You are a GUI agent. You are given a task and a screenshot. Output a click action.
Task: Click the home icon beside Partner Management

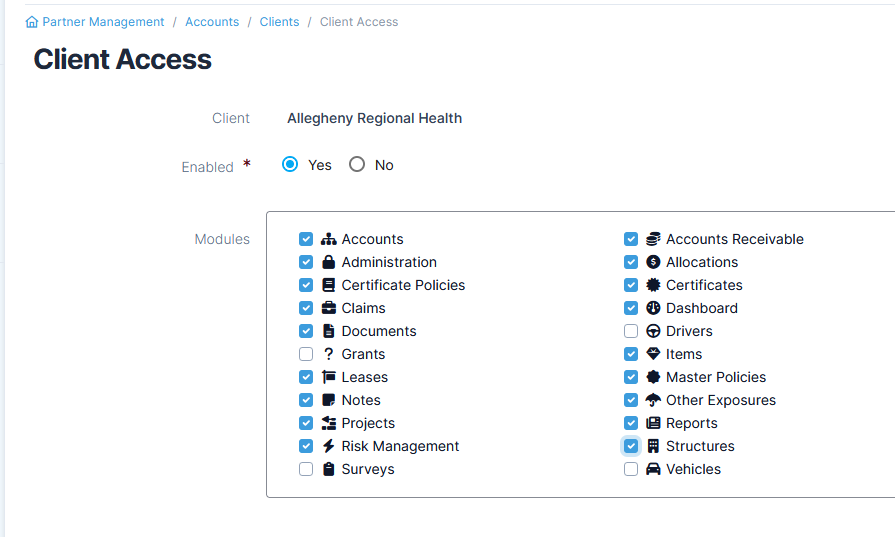pyautogui.click(x=32, y=22)
